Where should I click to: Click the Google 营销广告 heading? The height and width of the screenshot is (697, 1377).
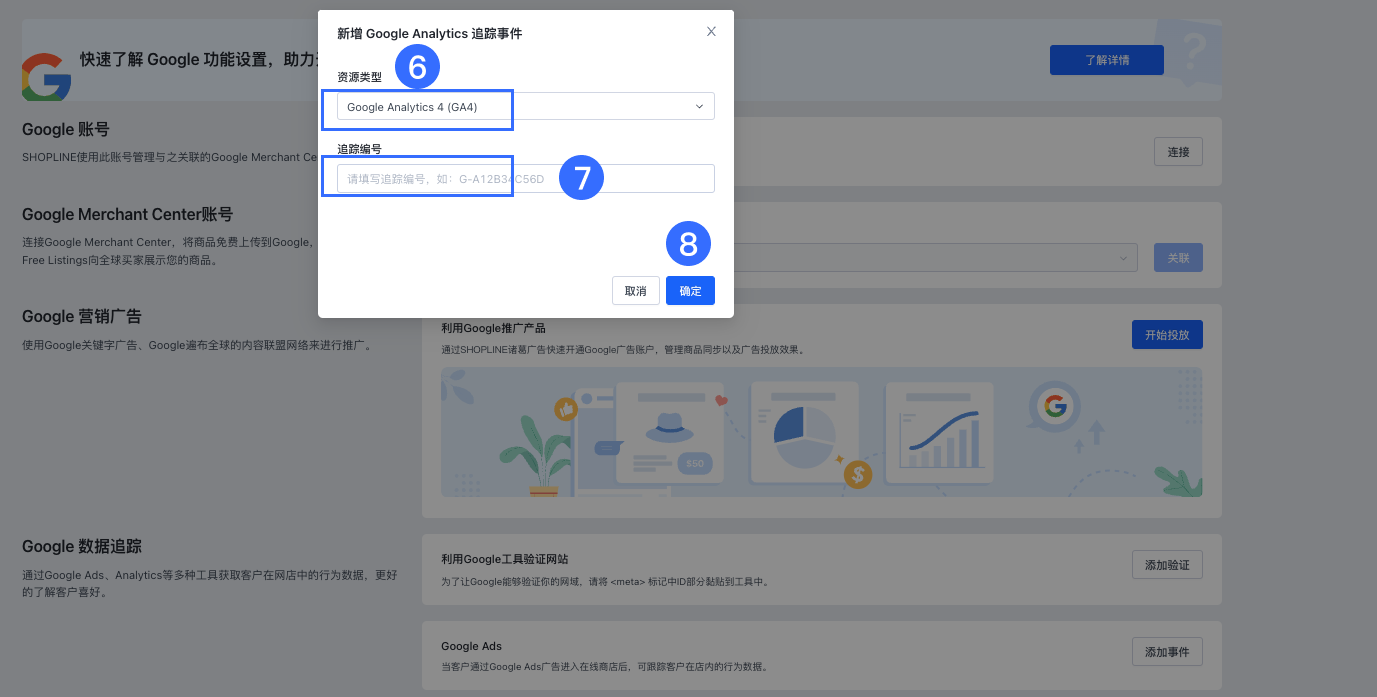tap(82, 316)
